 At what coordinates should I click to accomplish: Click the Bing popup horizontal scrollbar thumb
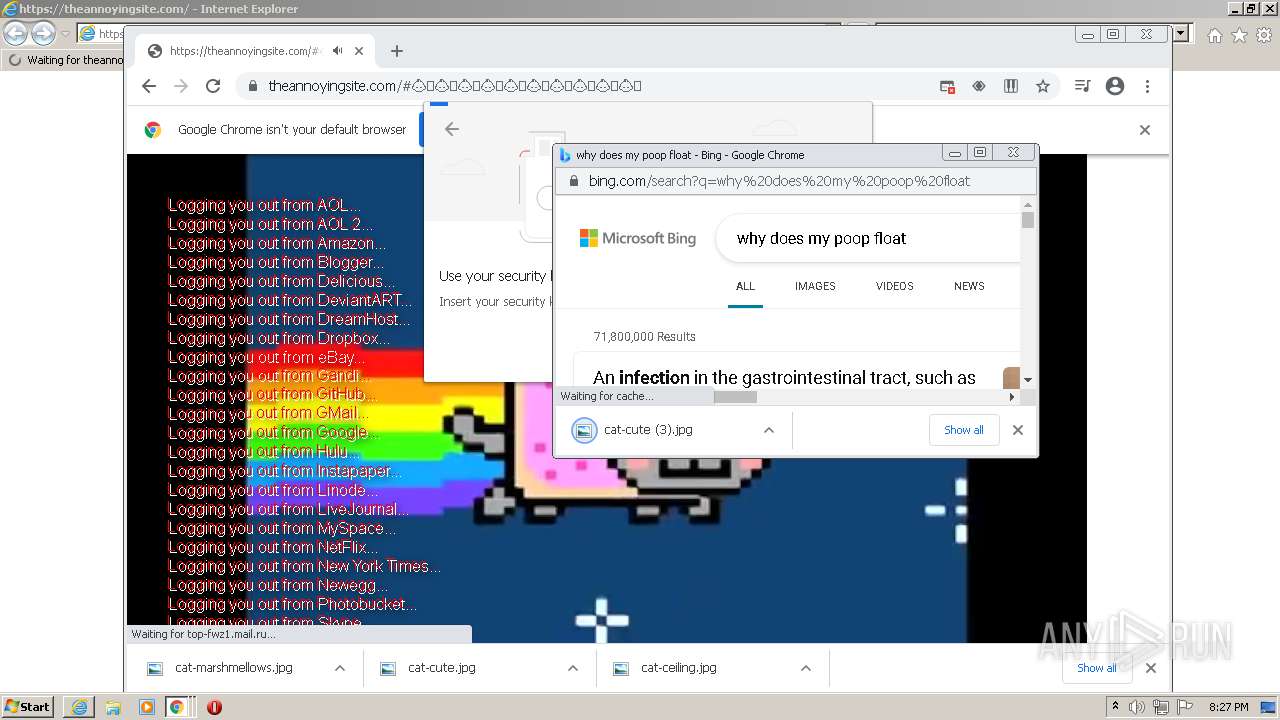(735, 397)
